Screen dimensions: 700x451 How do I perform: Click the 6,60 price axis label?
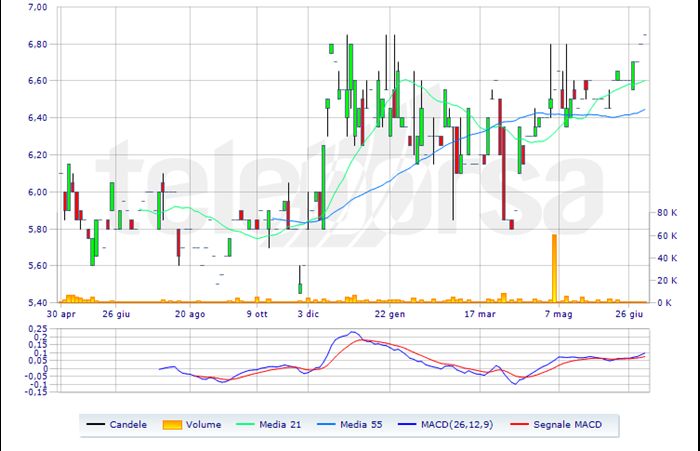[38, 81]
